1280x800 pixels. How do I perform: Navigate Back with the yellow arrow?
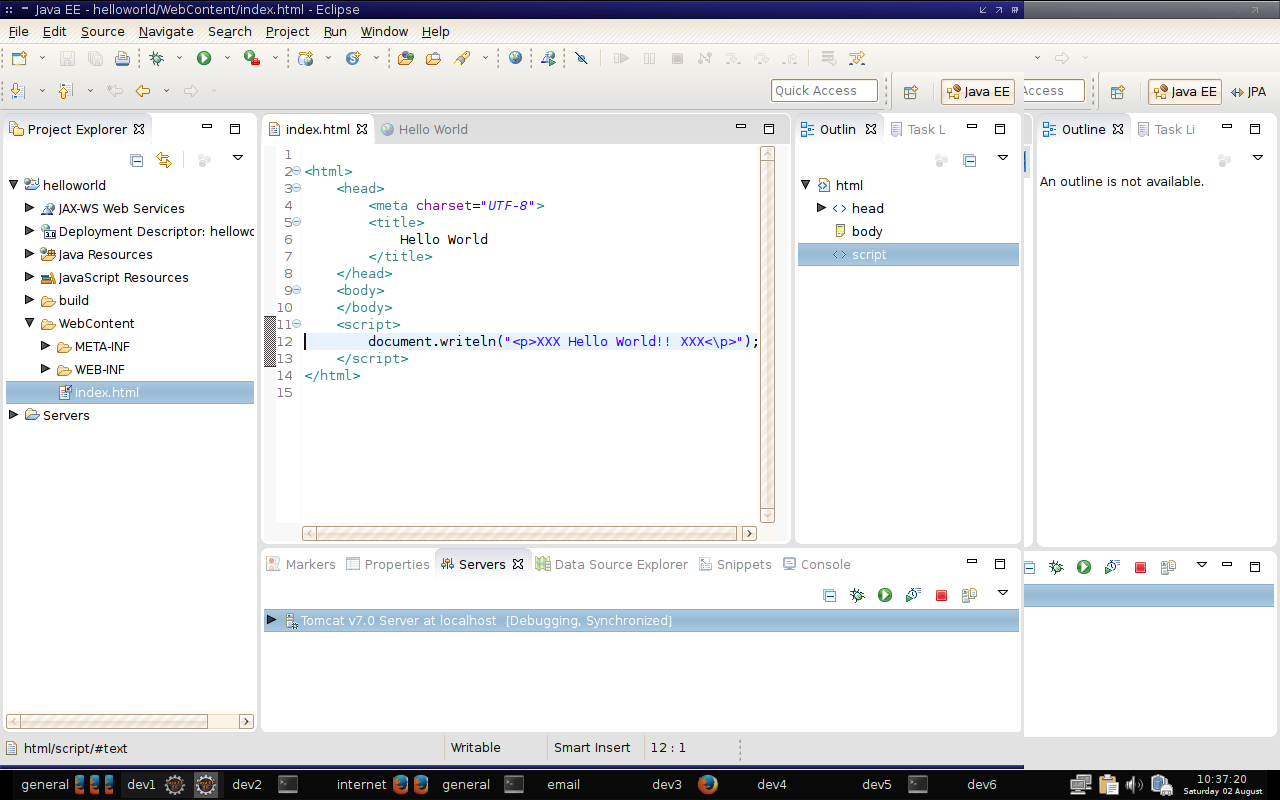point(142,91)
